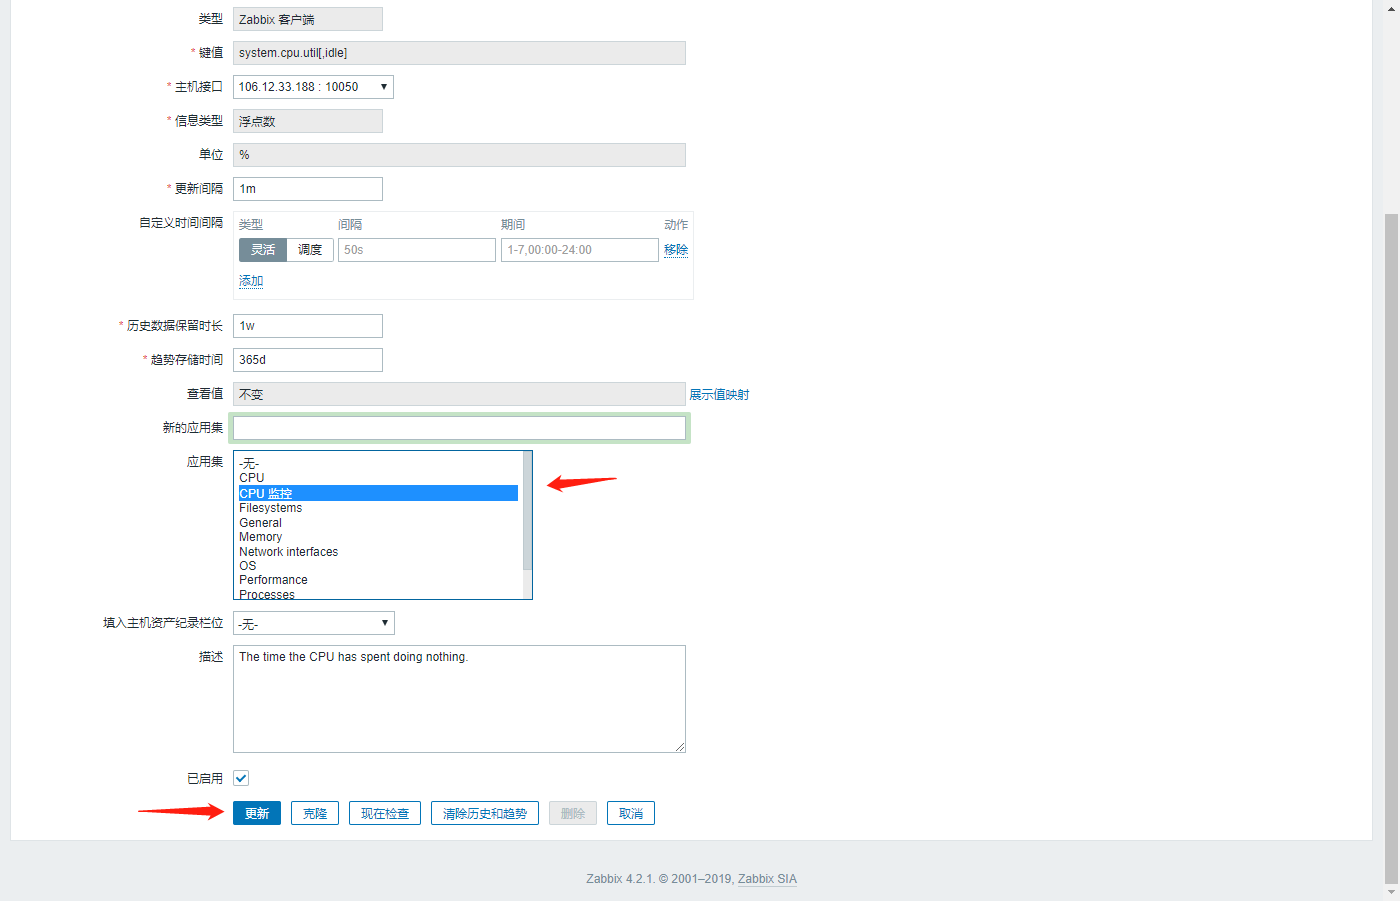Click the 1-7,00:00-24:00 period input field
Image resolution: width=1400 pixels, height=901 pixels.
coord(580,250)
